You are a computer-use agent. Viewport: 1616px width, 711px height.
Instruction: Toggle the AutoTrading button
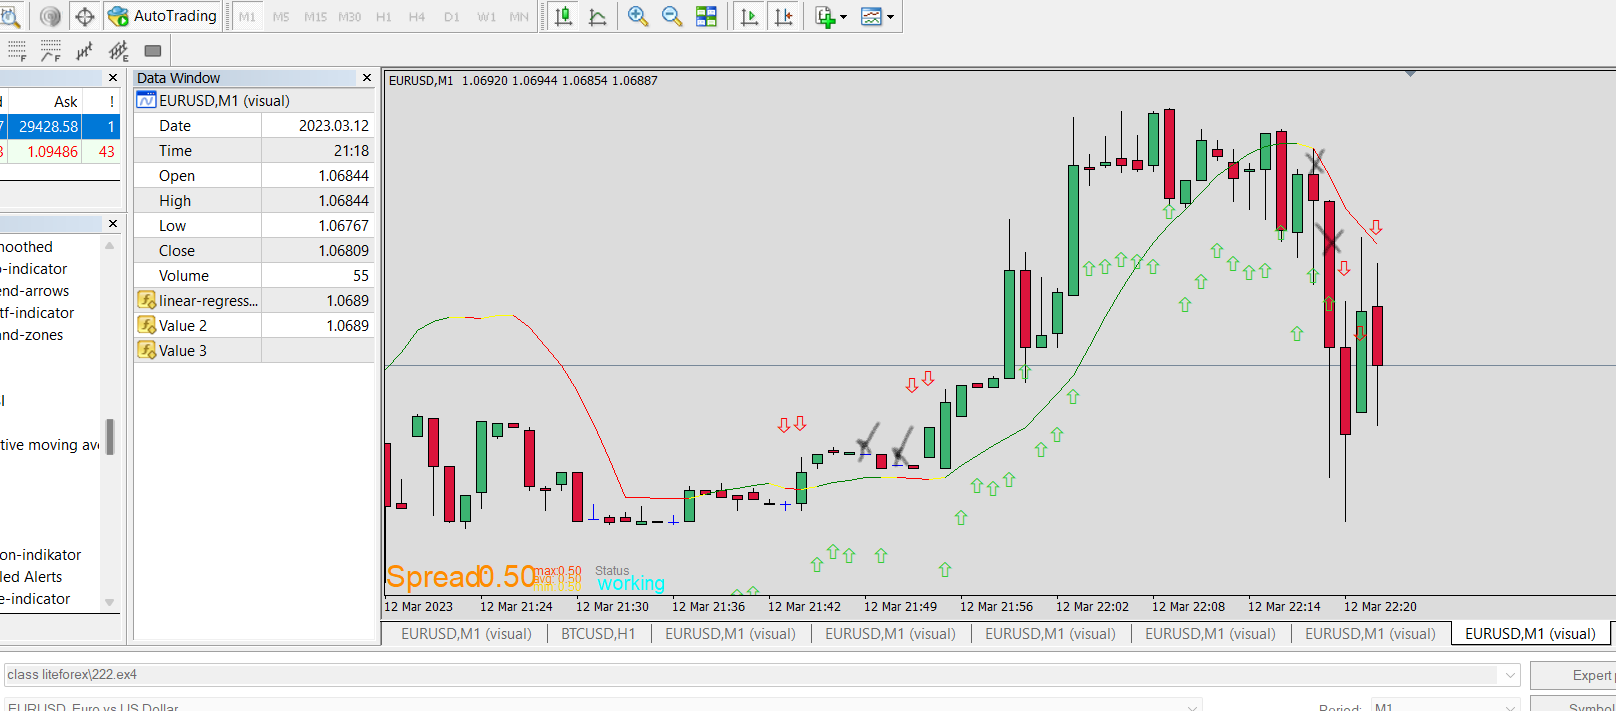[162, 16]
